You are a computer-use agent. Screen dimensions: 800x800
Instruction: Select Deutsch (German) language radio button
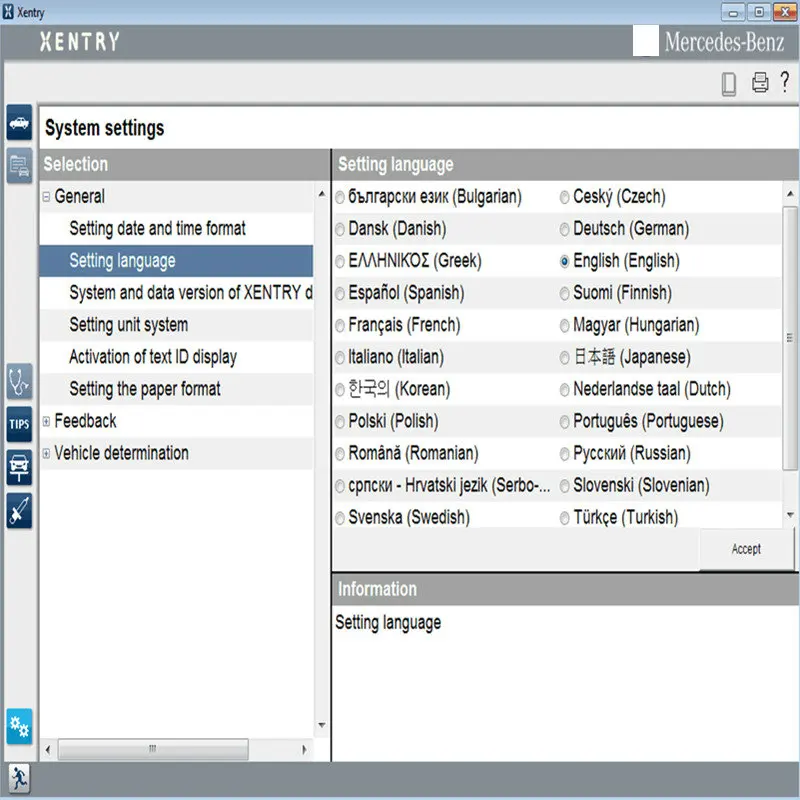564,230
